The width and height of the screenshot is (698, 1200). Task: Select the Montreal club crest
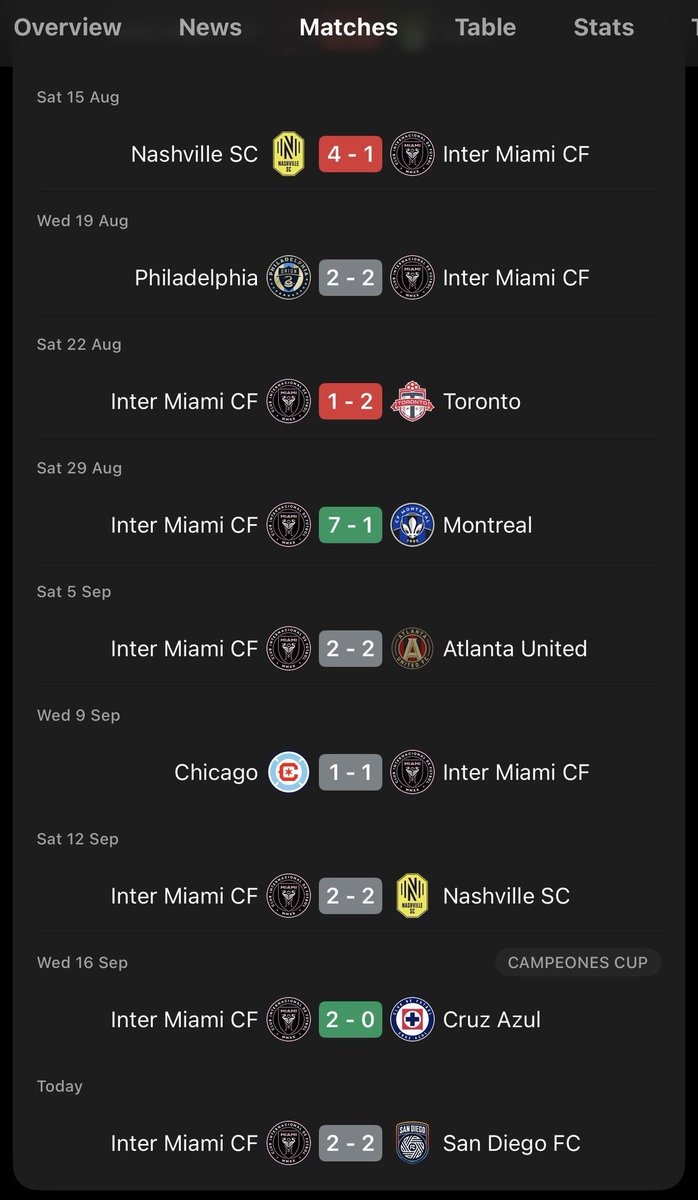coord(412,525)
